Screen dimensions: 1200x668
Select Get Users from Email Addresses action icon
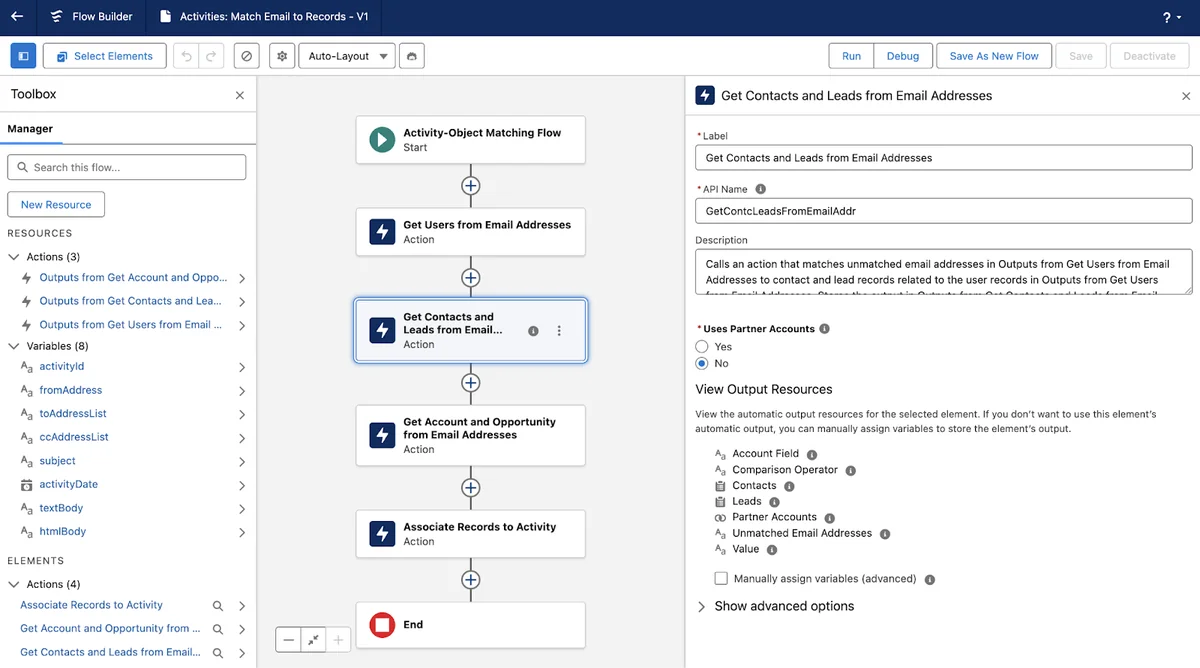coord(382,232)
